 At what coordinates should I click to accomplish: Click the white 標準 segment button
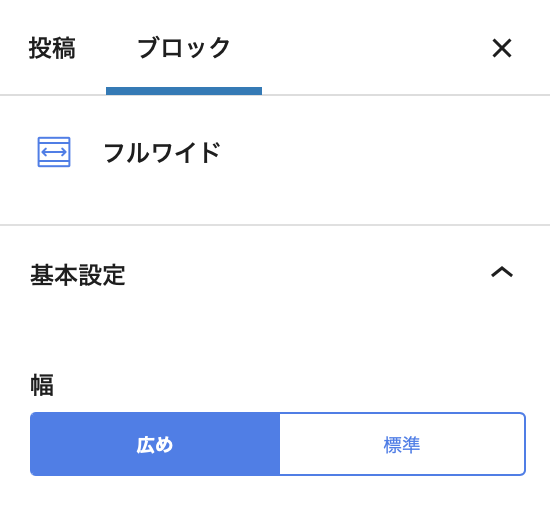tap(402, 444)
